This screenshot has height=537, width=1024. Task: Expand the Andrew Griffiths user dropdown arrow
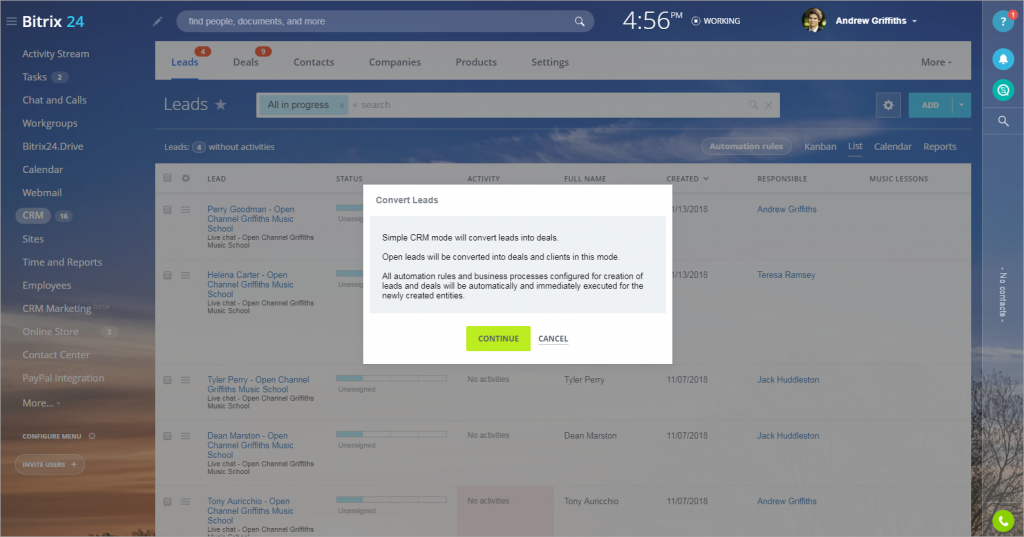pyautogui.click(x=914, y=21)
